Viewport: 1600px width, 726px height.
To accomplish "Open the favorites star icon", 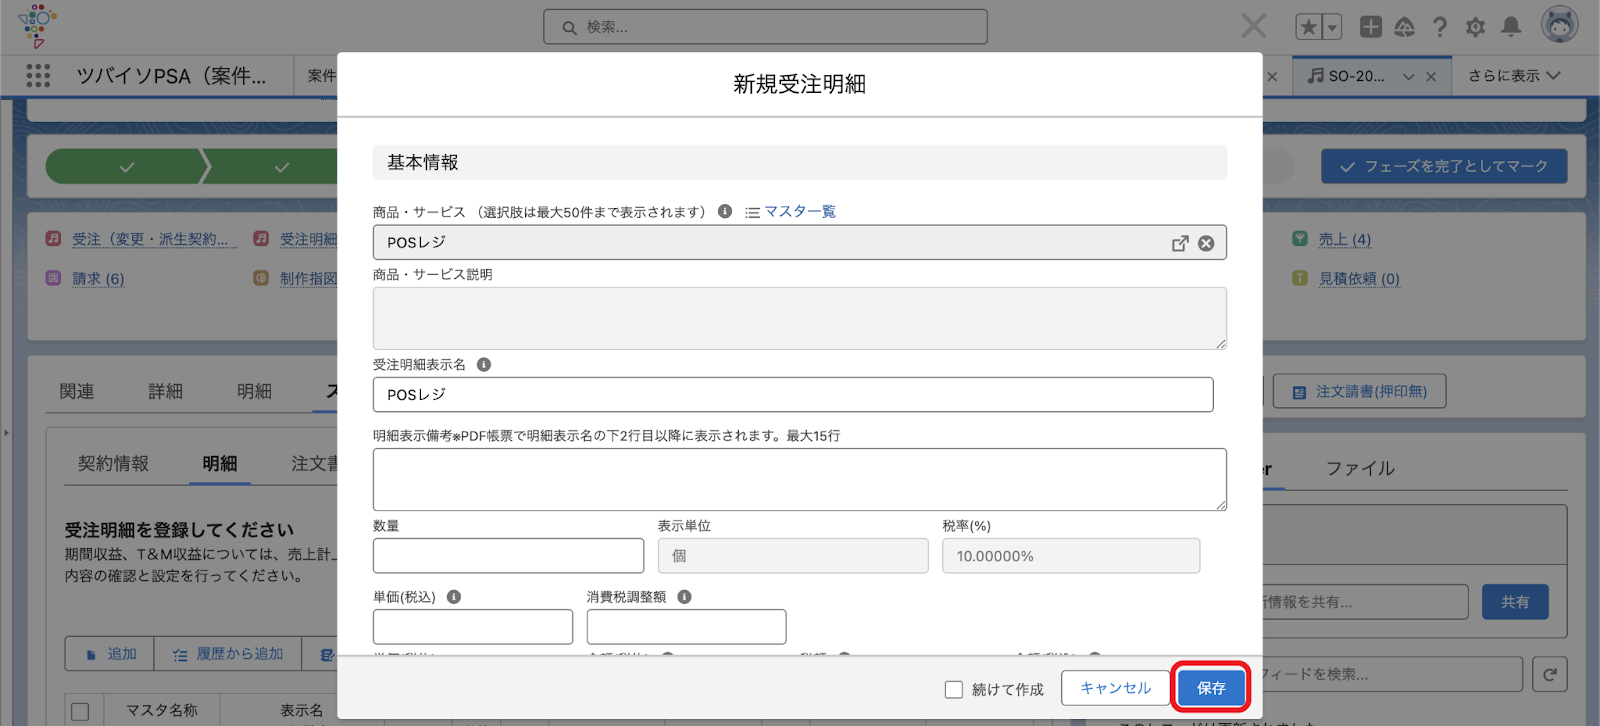I will (x=1308, y=27).
